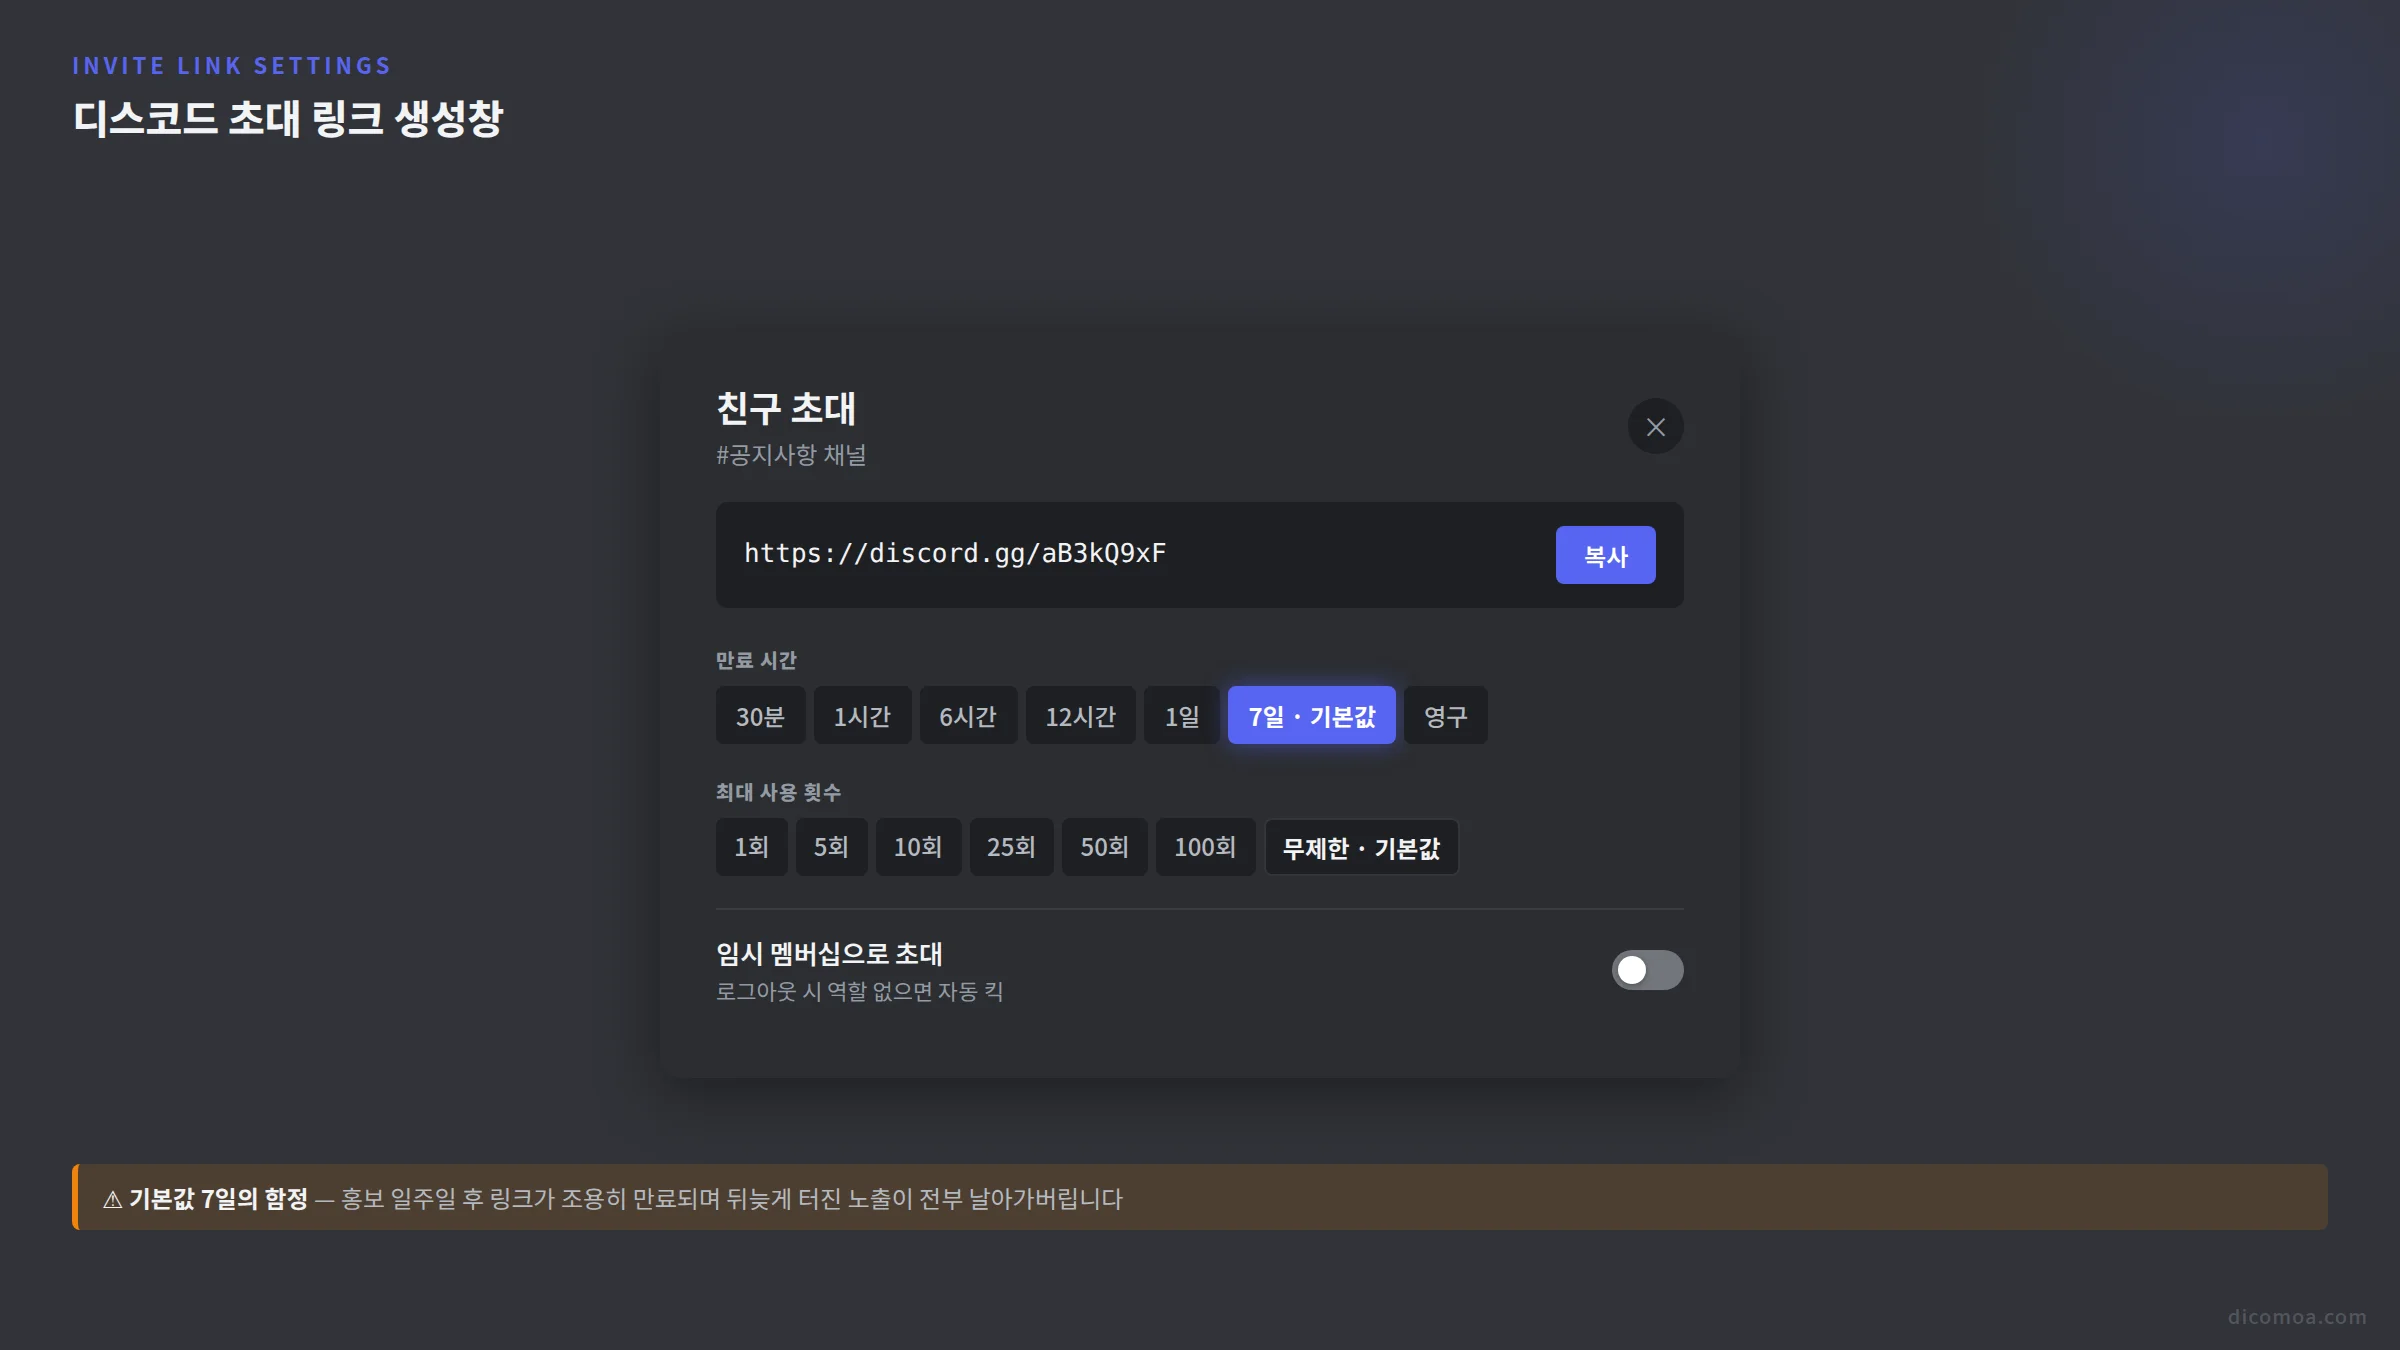Pick the 1일 expiration option

1182,716
